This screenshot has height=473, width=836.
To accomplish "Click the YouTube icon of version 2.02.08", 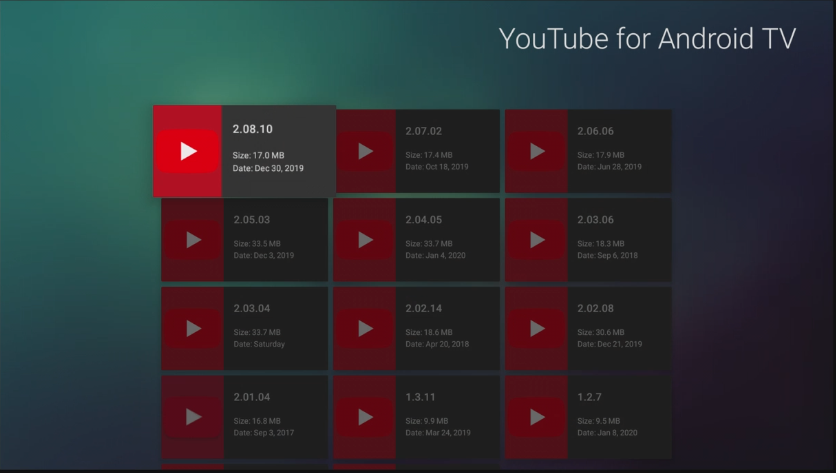I will click(536, 328).
